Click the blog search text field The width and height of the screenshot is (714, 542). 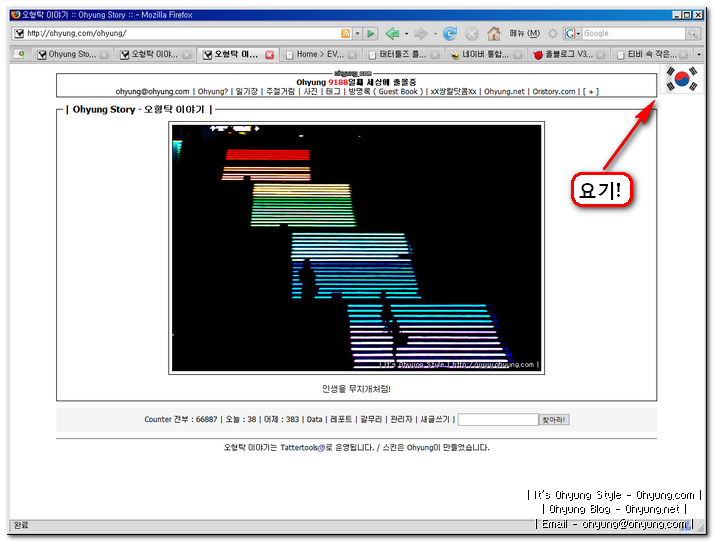(x=497, y=420)
